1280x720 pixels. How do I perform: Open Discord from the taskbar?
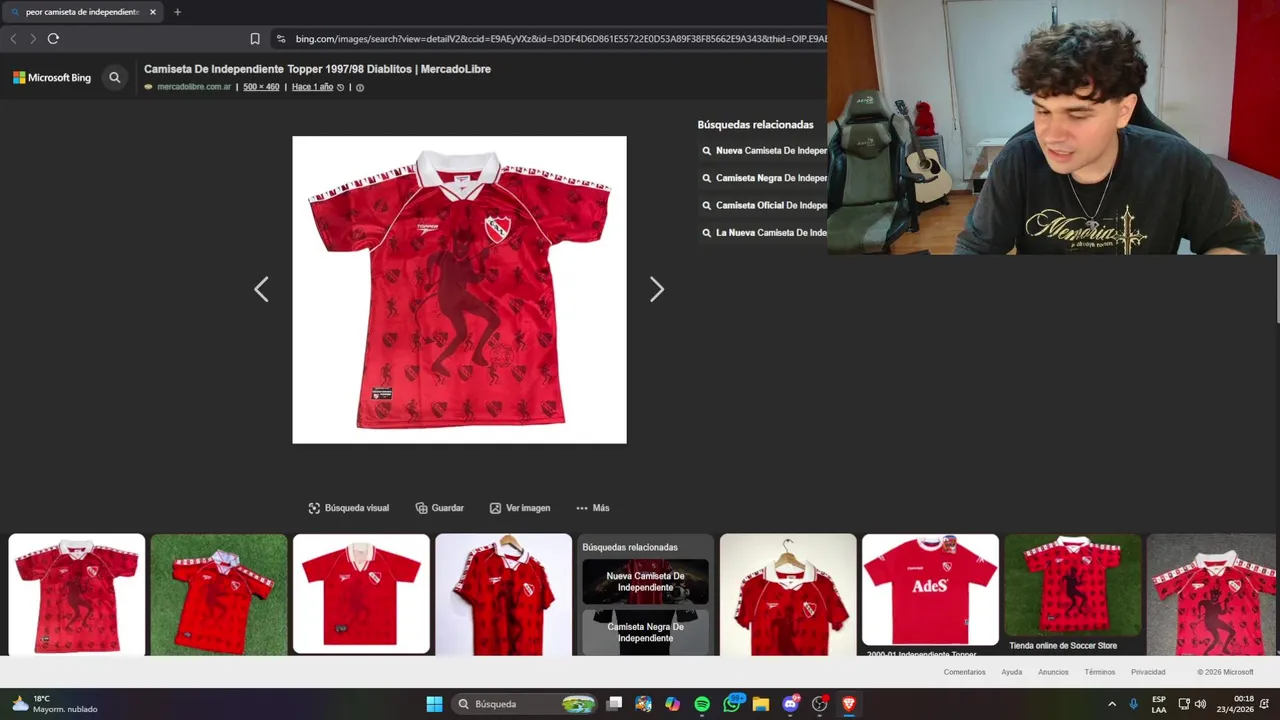coord(790,704)
